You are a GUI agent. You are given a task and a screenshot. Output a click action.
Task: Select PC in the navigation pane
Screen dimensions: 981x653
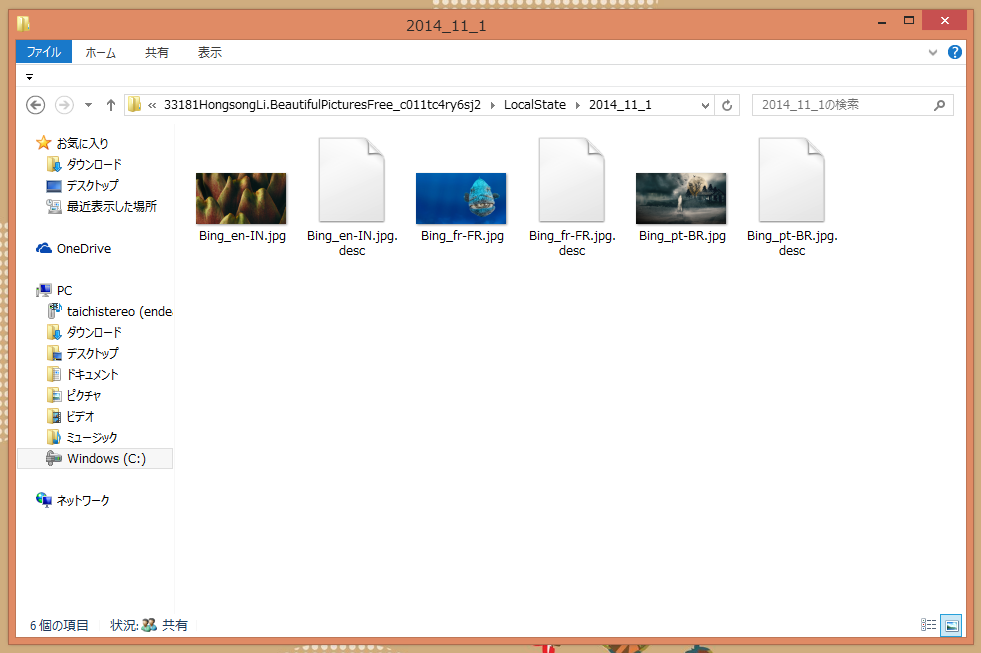pyautogui.click(x=54, y=290)
